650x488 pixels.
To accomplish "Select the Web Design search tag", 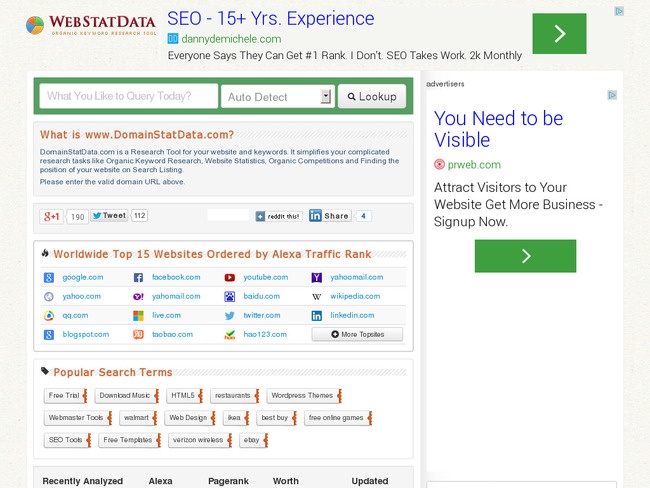I will tap(190, 418).
